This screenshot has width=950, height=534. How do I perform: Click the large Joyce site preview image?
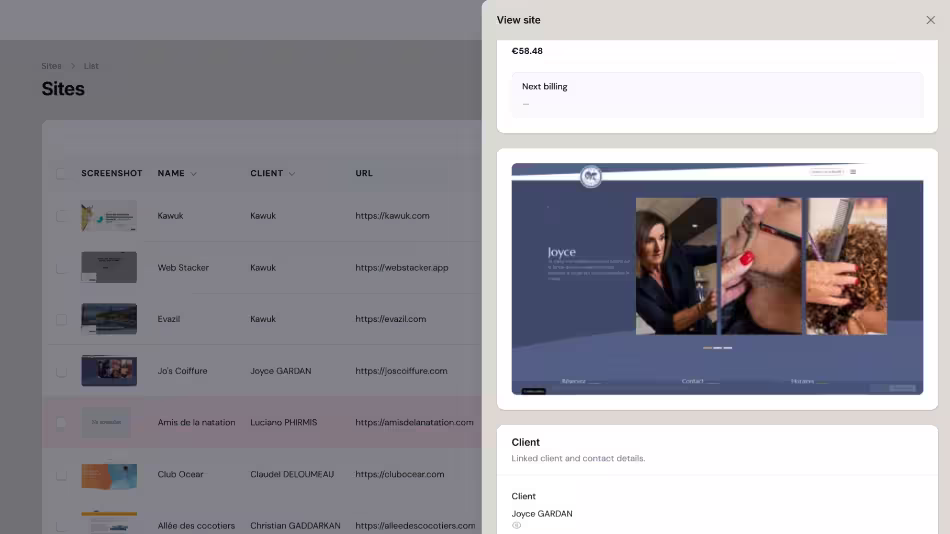click(717, 279)
